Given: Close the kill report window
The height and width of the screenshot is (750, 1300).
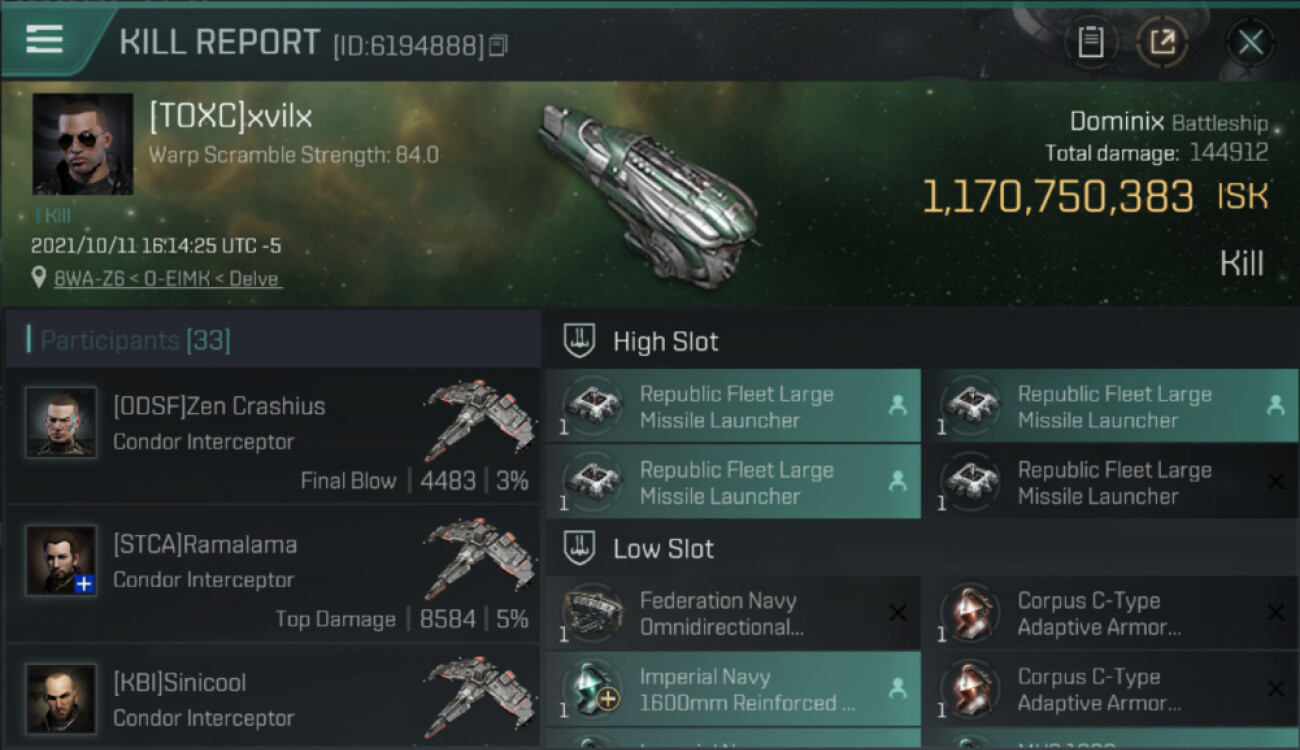Looking at the screenshot, I should point(1250,43).
